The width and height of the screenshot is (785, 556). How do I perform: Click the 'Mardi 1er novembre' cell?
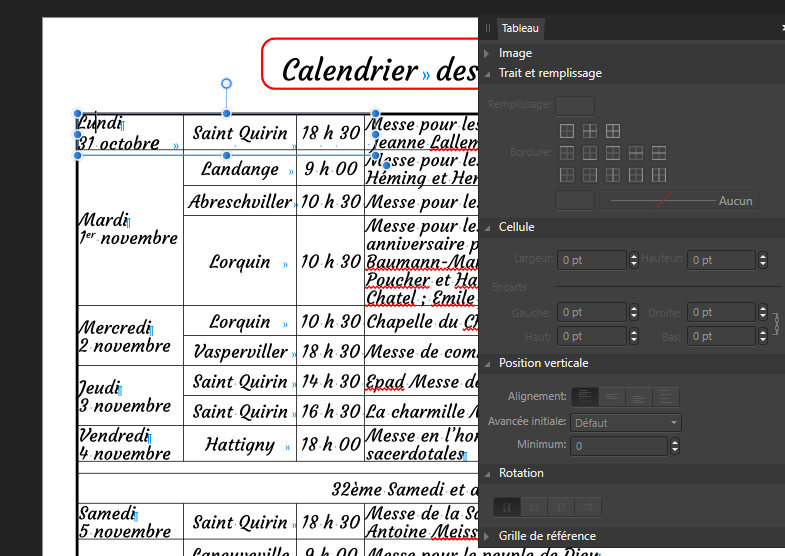[131, 228]
